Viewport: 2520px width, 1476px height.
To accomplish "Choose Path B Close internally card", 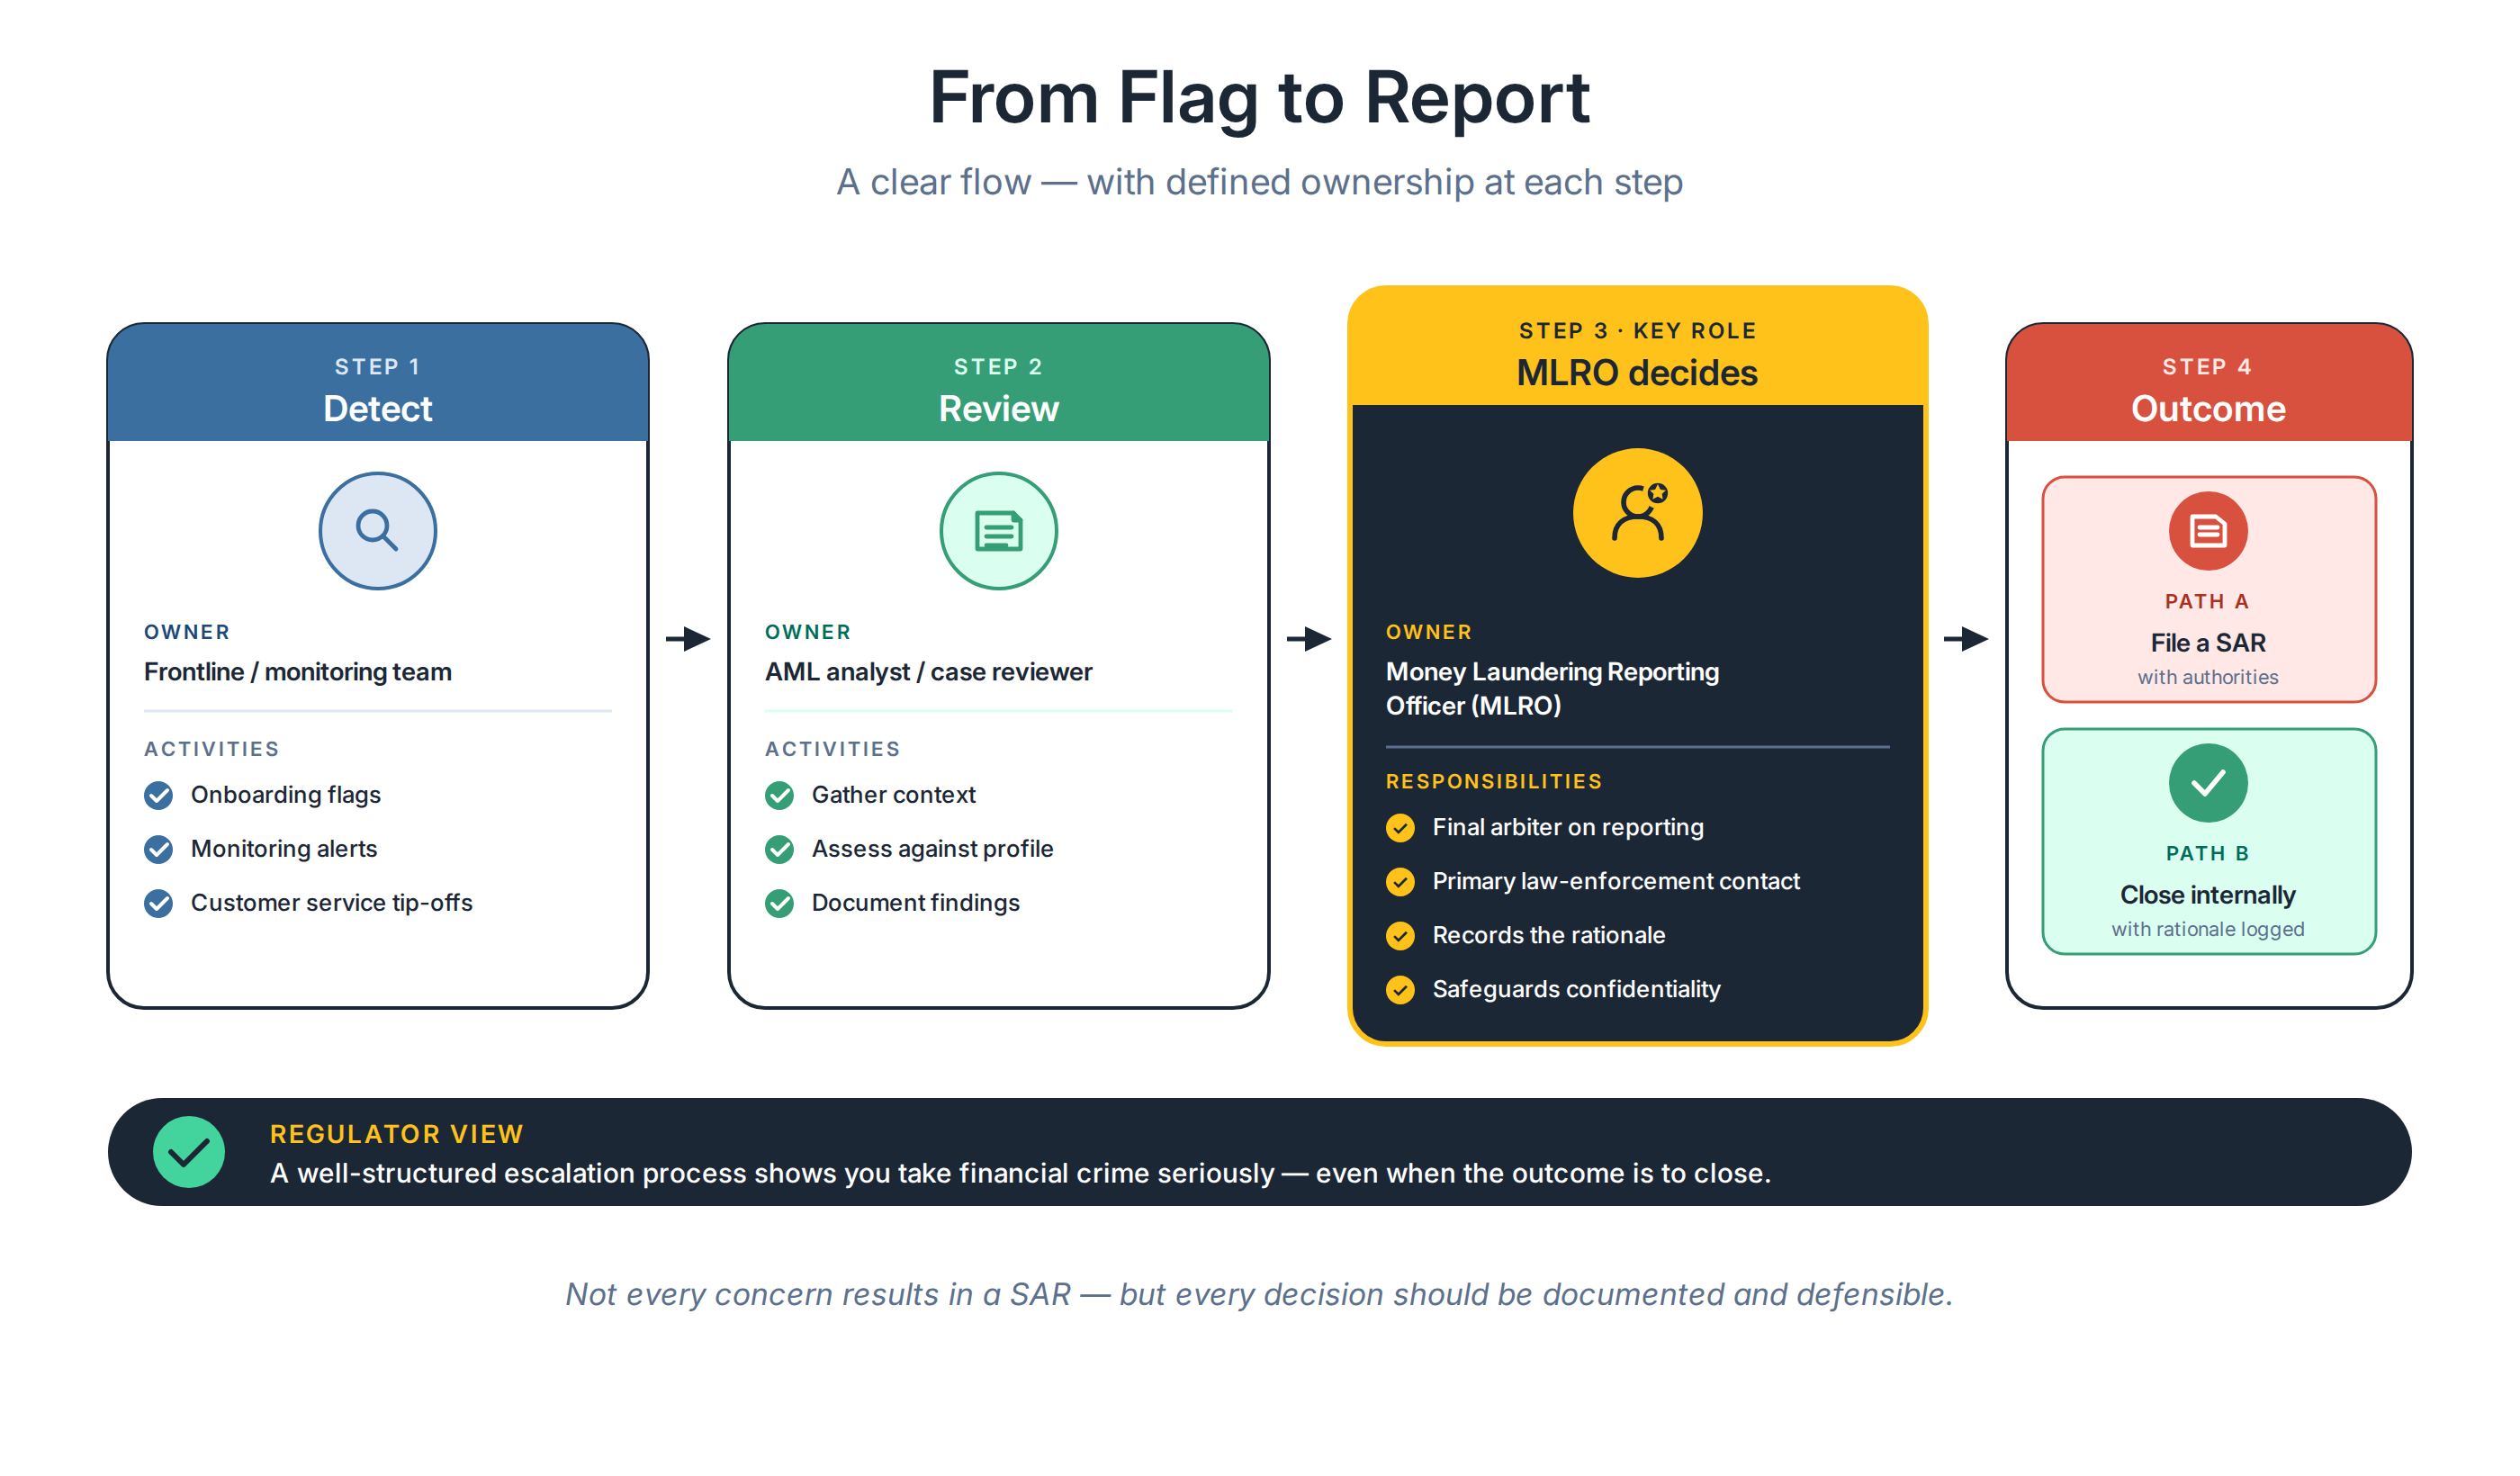I will (x=2208, y=841).
